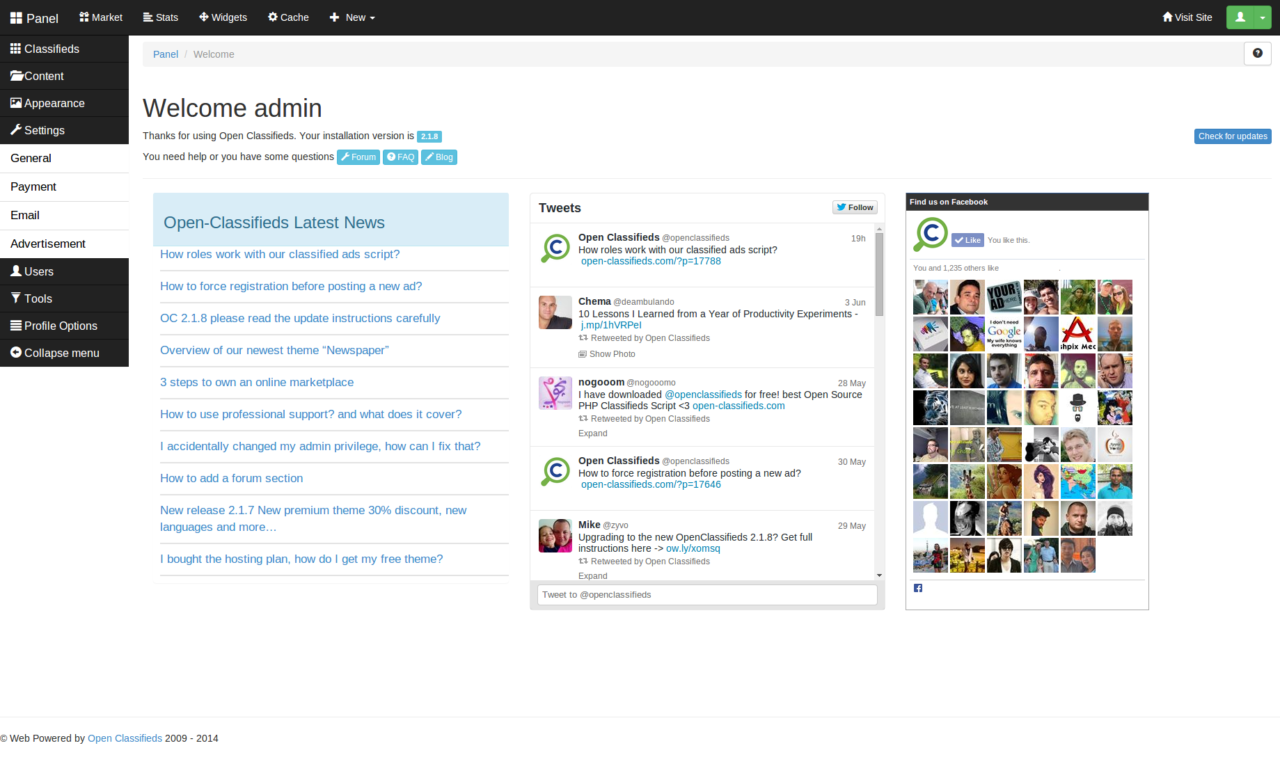Open the admin privilege fix news link
1280x780 pixels.
[x=320, y=446]
